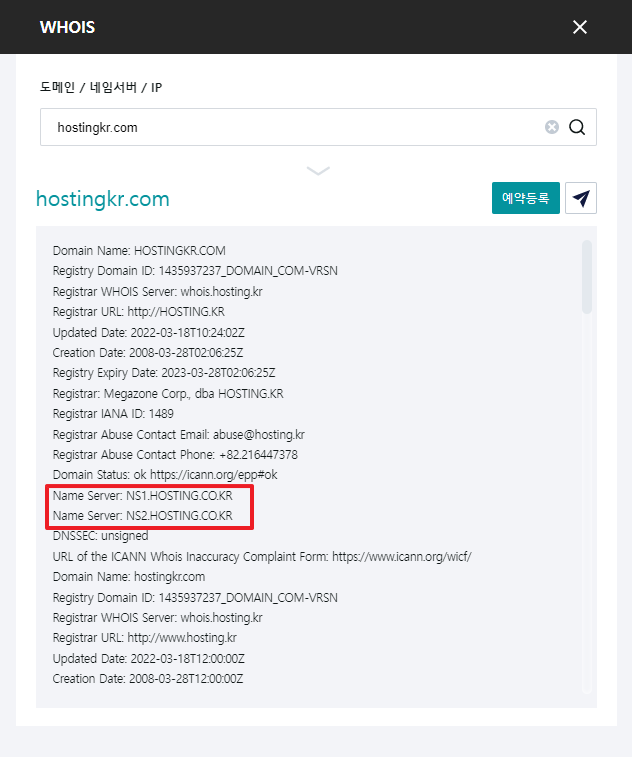Close the WHOIS dialog with the X

[580, 27]
